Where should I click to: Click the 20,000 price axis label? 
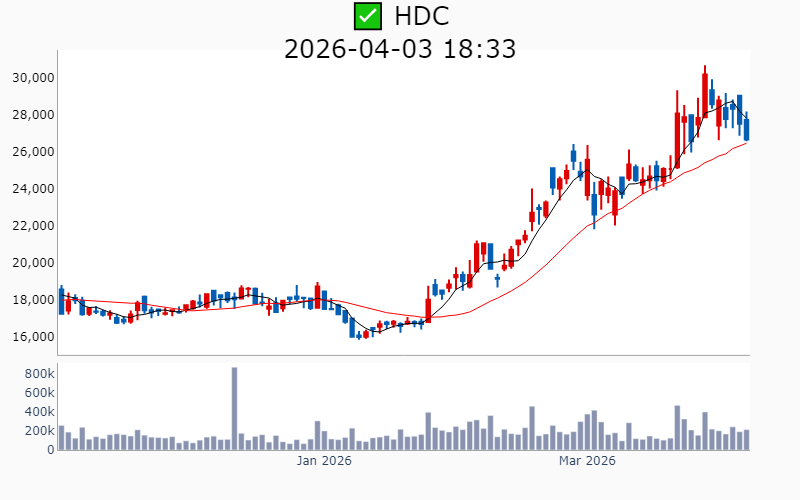coord(33,263)
